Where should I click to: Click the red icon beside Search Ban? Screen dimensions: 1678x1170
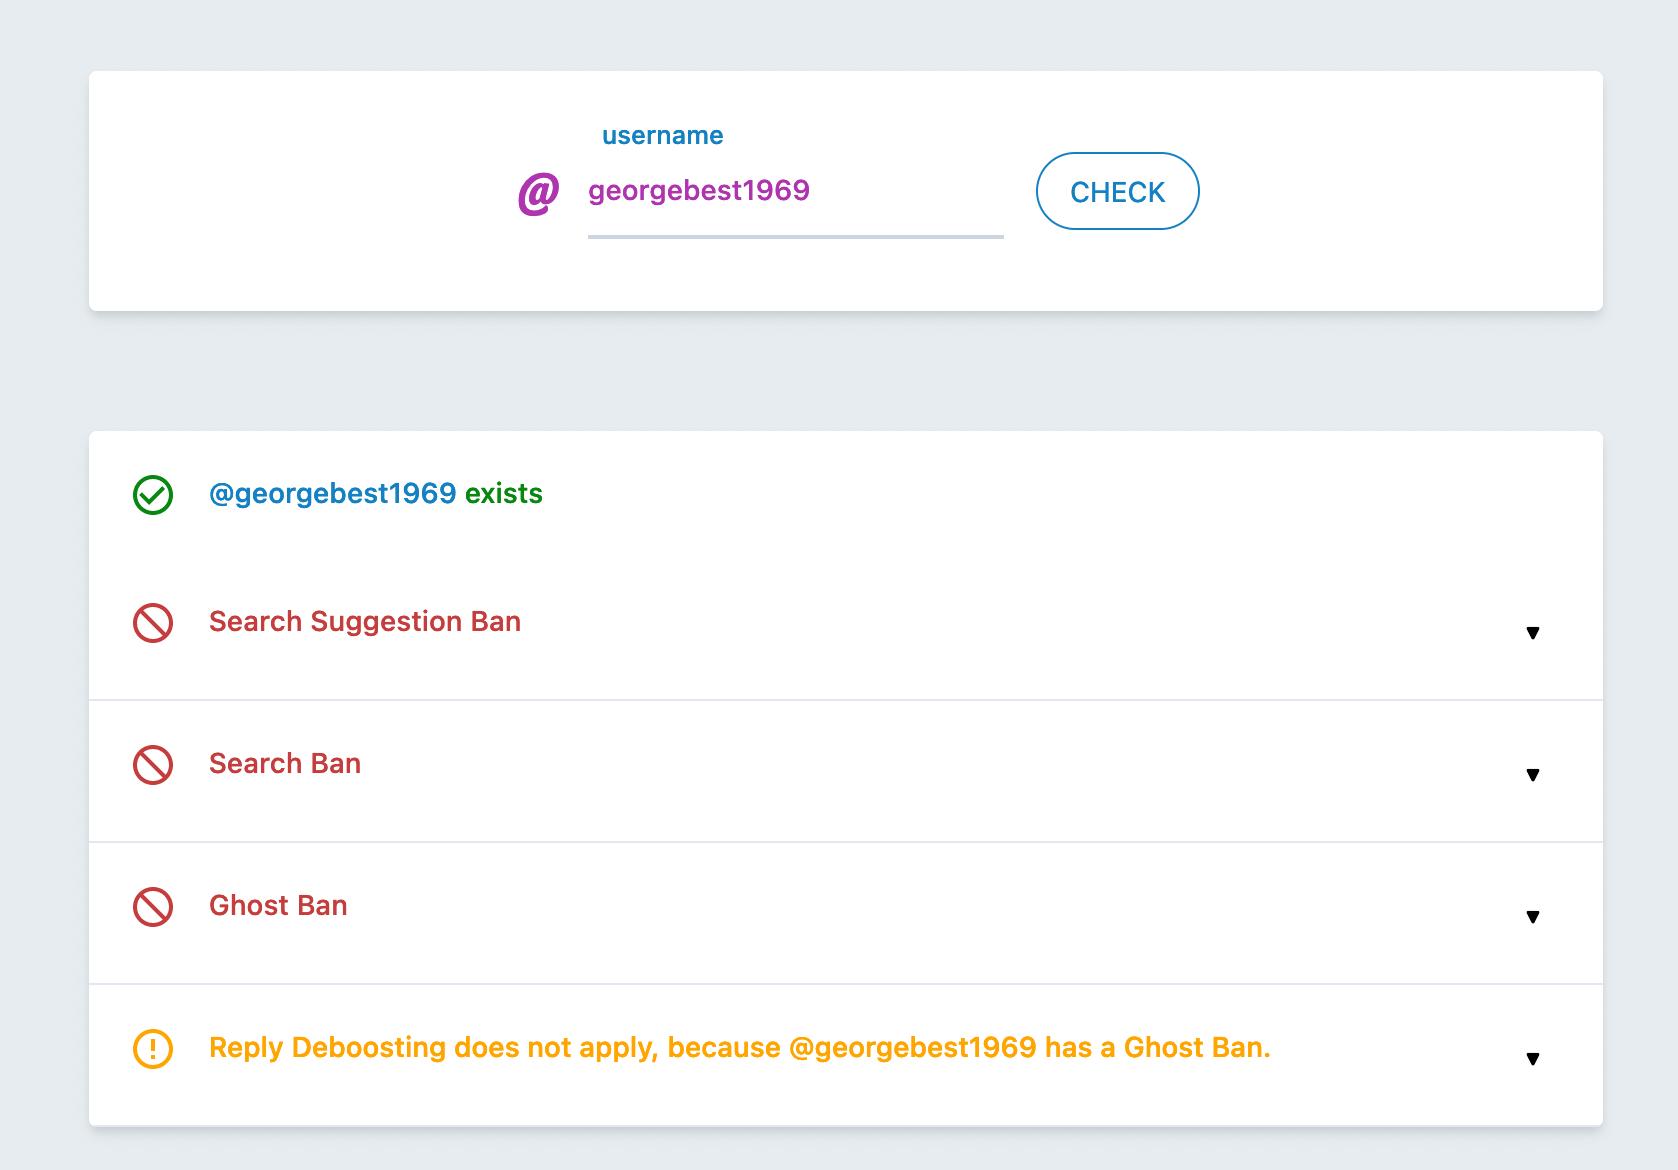[x=153, y=765]
